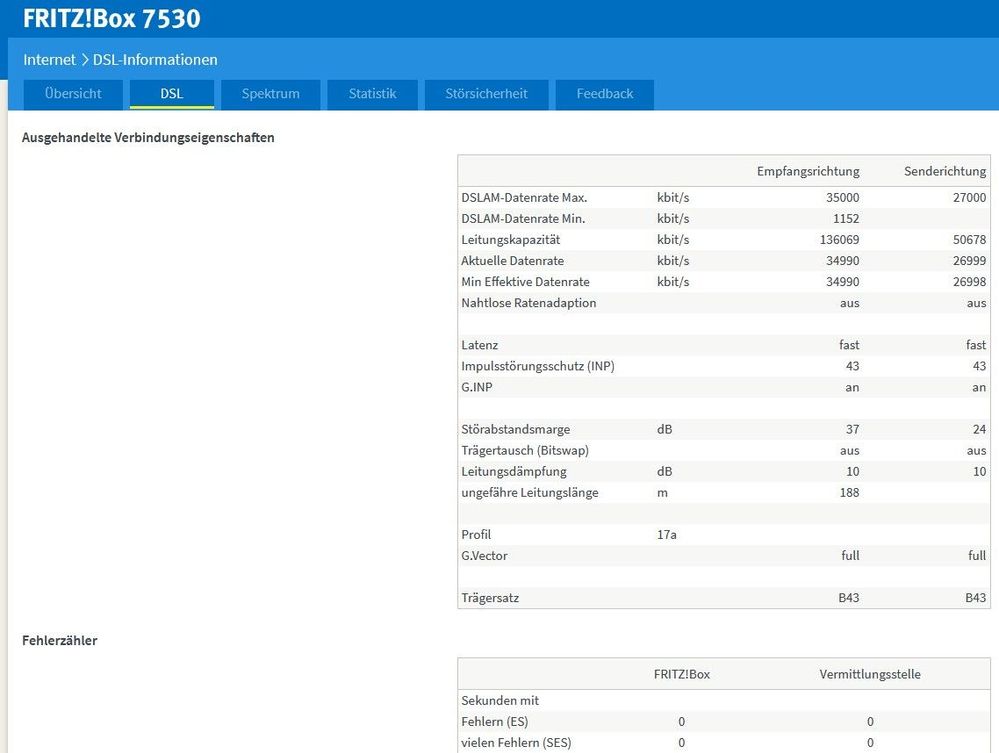Click the Empfangsrichtung column header
The width and height of the screenshot is (999, 753).
[x=808, y=171]
